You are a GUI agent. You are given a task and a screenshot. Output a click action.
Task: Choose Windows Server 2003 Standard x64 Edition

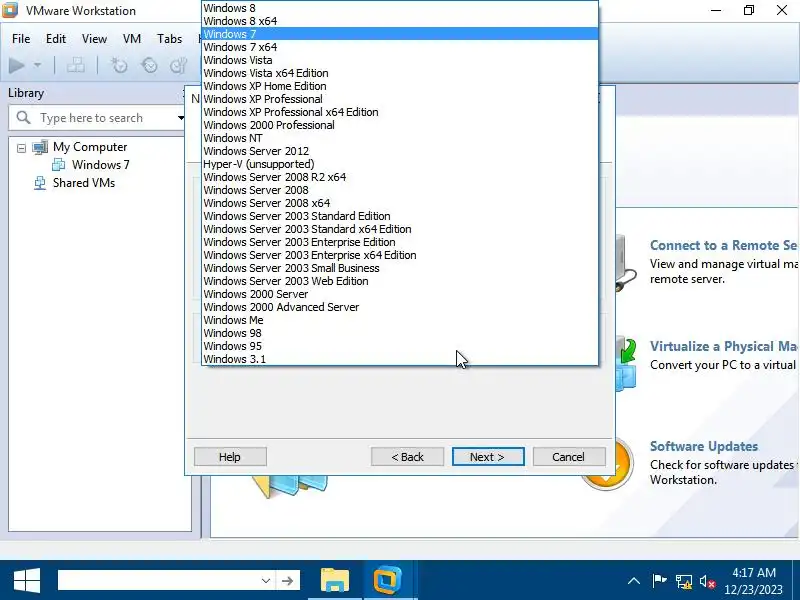tap(400, 229)
